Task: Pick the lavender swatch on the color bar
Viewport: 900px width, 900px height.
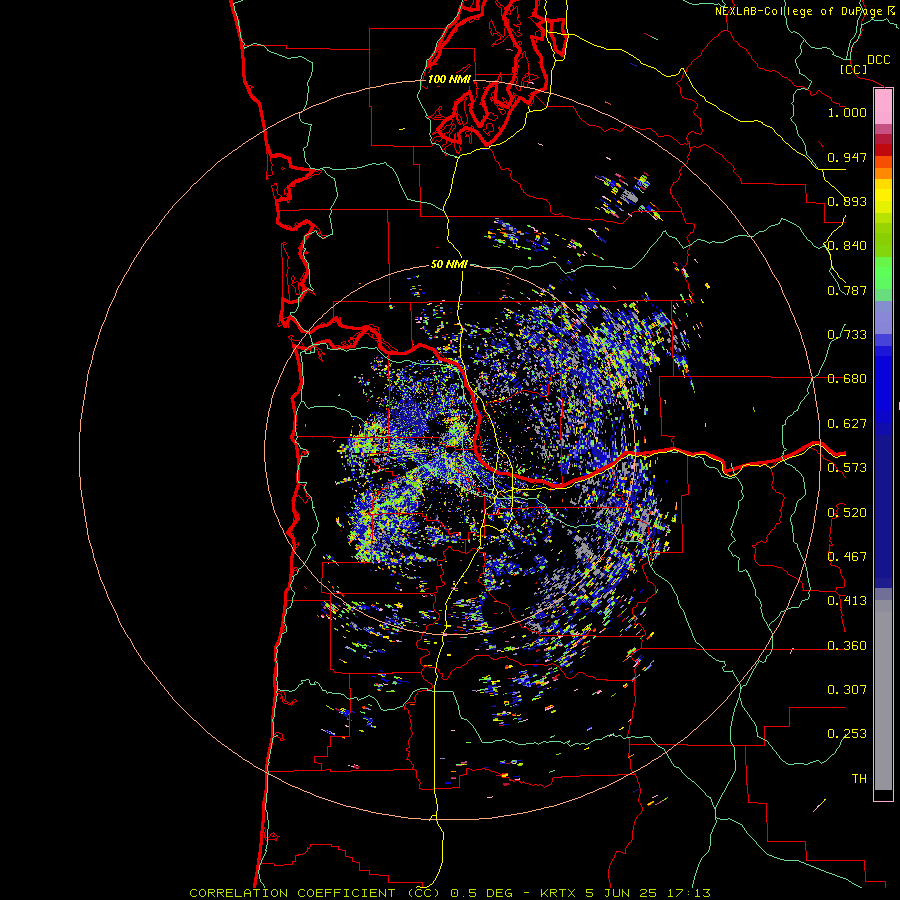Action: [883, 317]
